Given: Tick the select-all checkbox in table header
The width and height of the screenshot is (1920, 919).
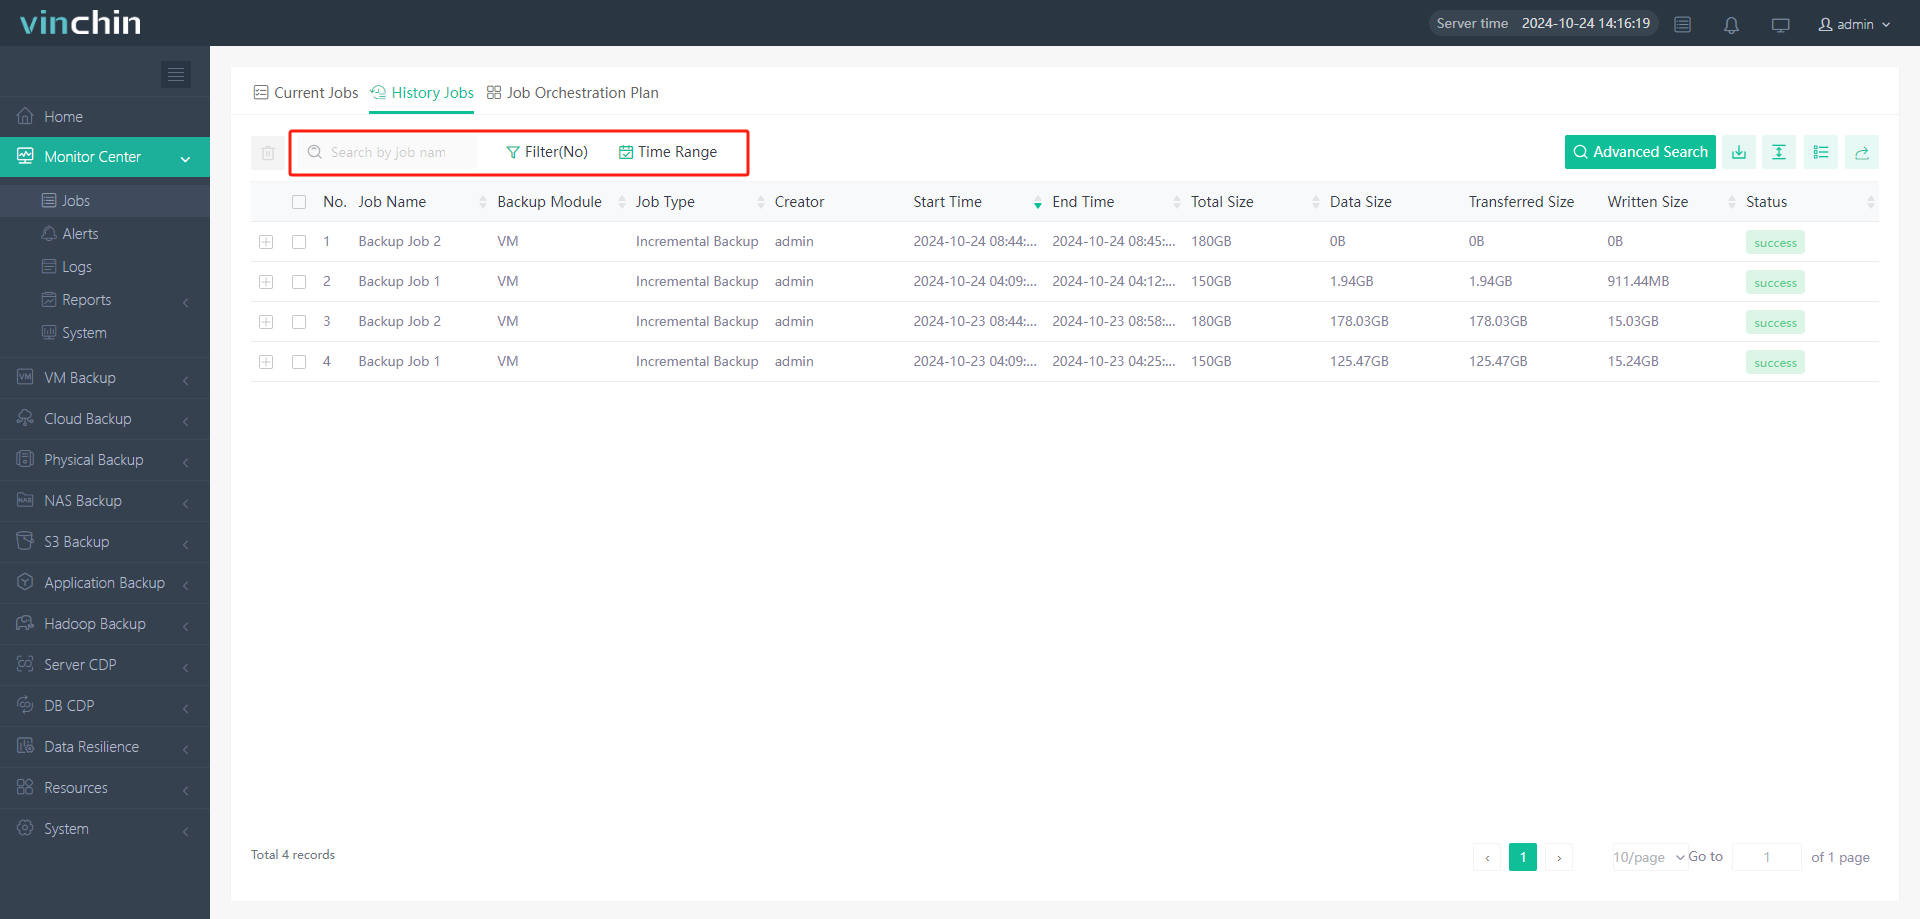Looking at the screenshot, I should (299, 202).
